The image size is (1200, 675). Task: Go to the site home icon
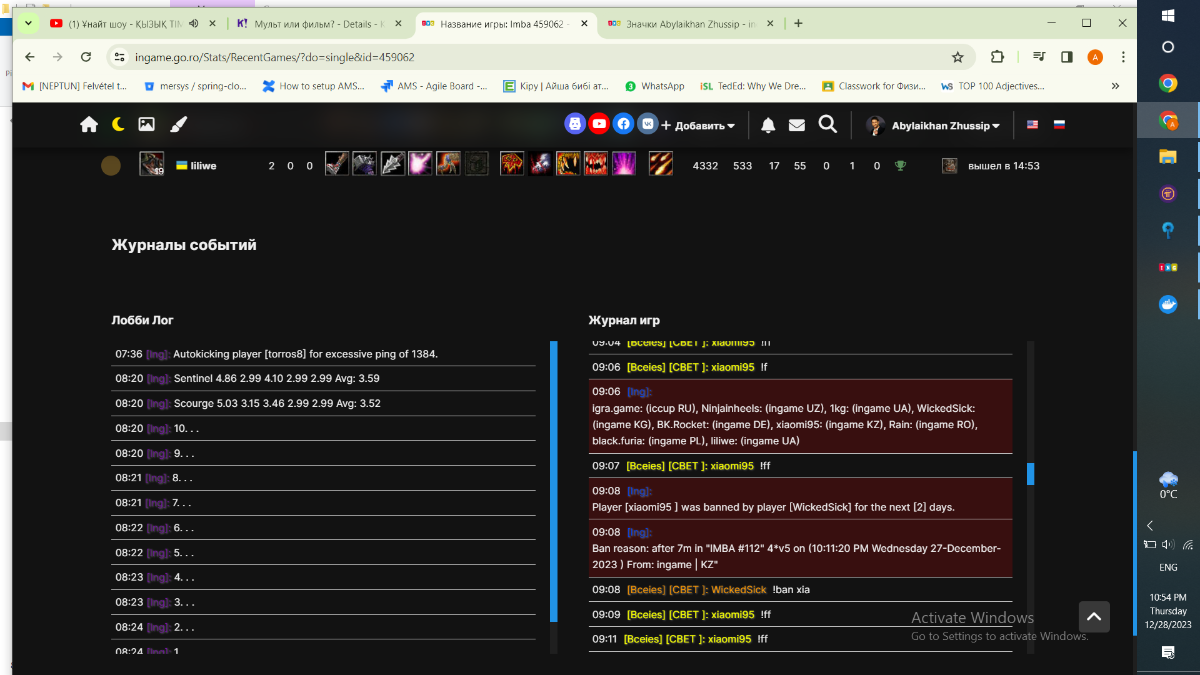pyautogui.click(x=89, y=124)
